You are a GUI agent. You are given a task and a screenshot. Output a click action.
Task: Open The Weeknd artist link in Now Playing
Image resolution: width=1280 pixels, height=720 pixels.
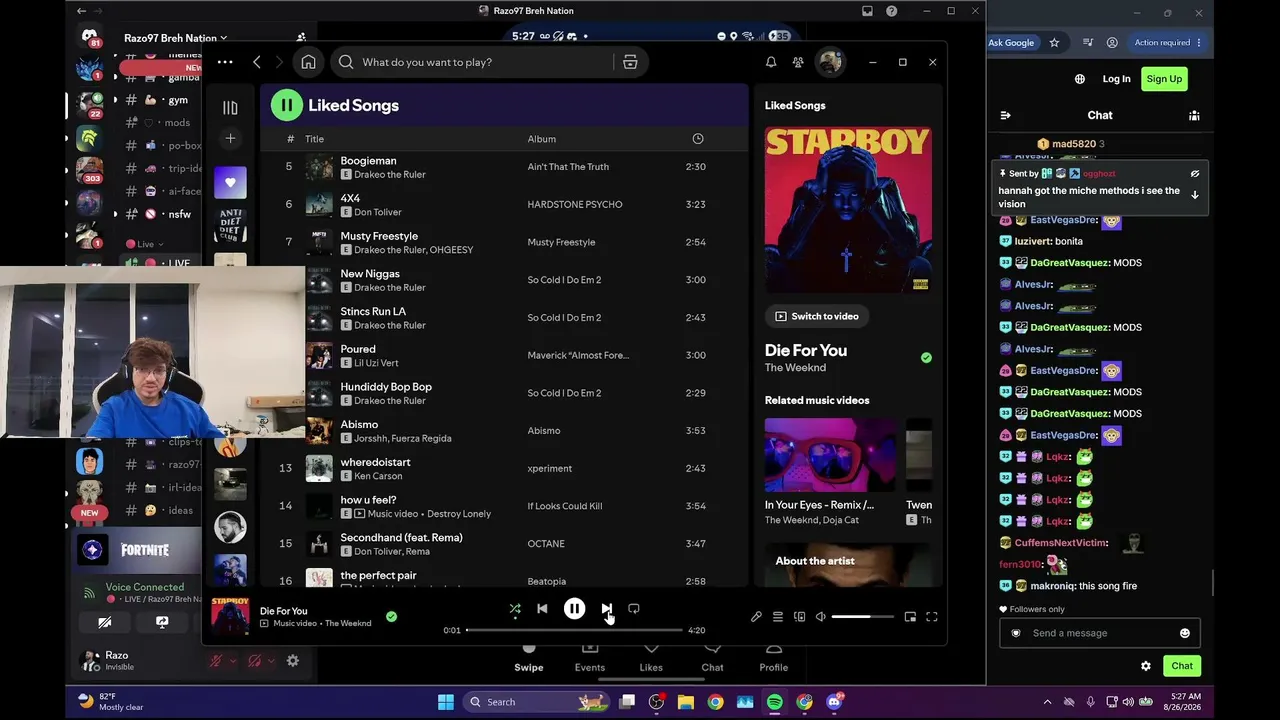coord(795,368)
